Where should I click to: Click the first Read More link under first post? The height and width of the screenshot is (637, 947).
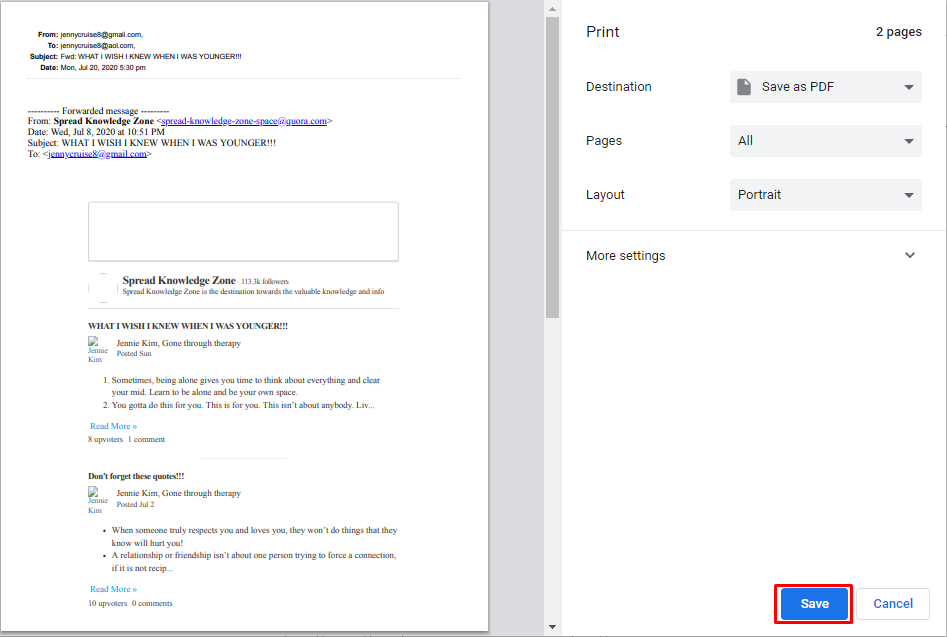[114, 426]
